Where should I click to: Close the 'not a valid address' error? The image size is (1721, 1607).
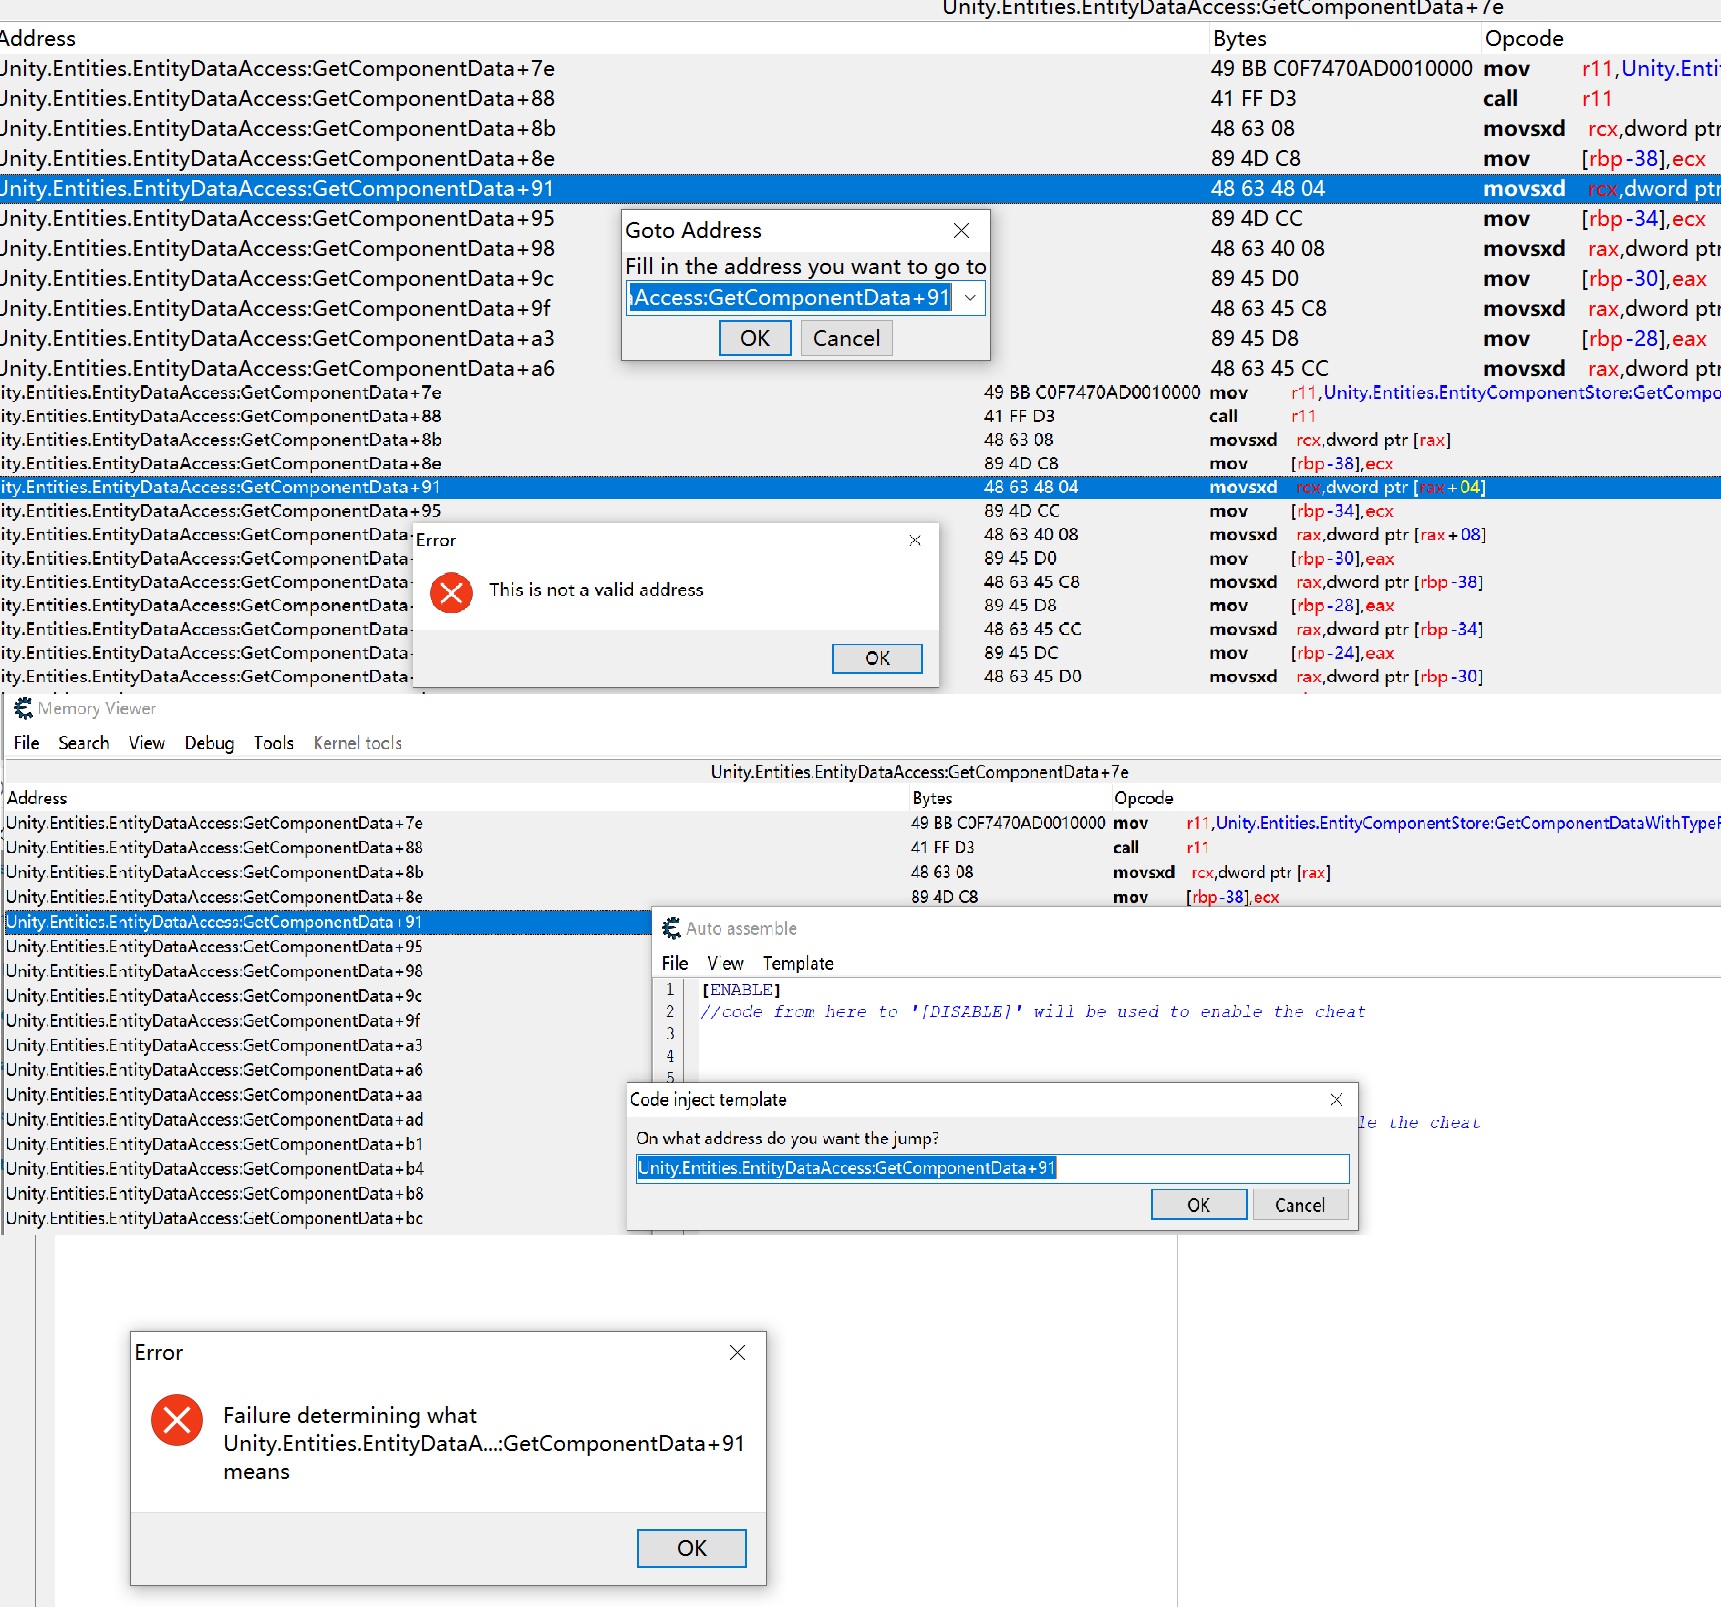(914, 540)
